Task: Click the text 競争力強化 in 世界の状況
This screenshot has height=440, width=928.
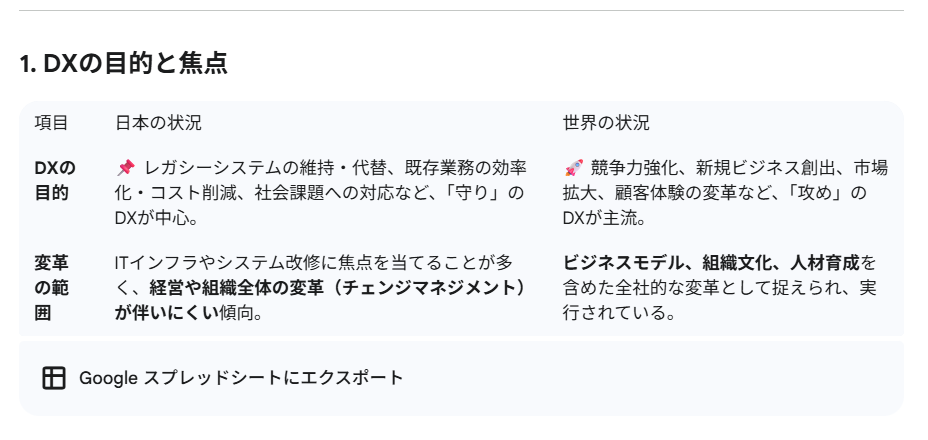Action: pos(629,167)
